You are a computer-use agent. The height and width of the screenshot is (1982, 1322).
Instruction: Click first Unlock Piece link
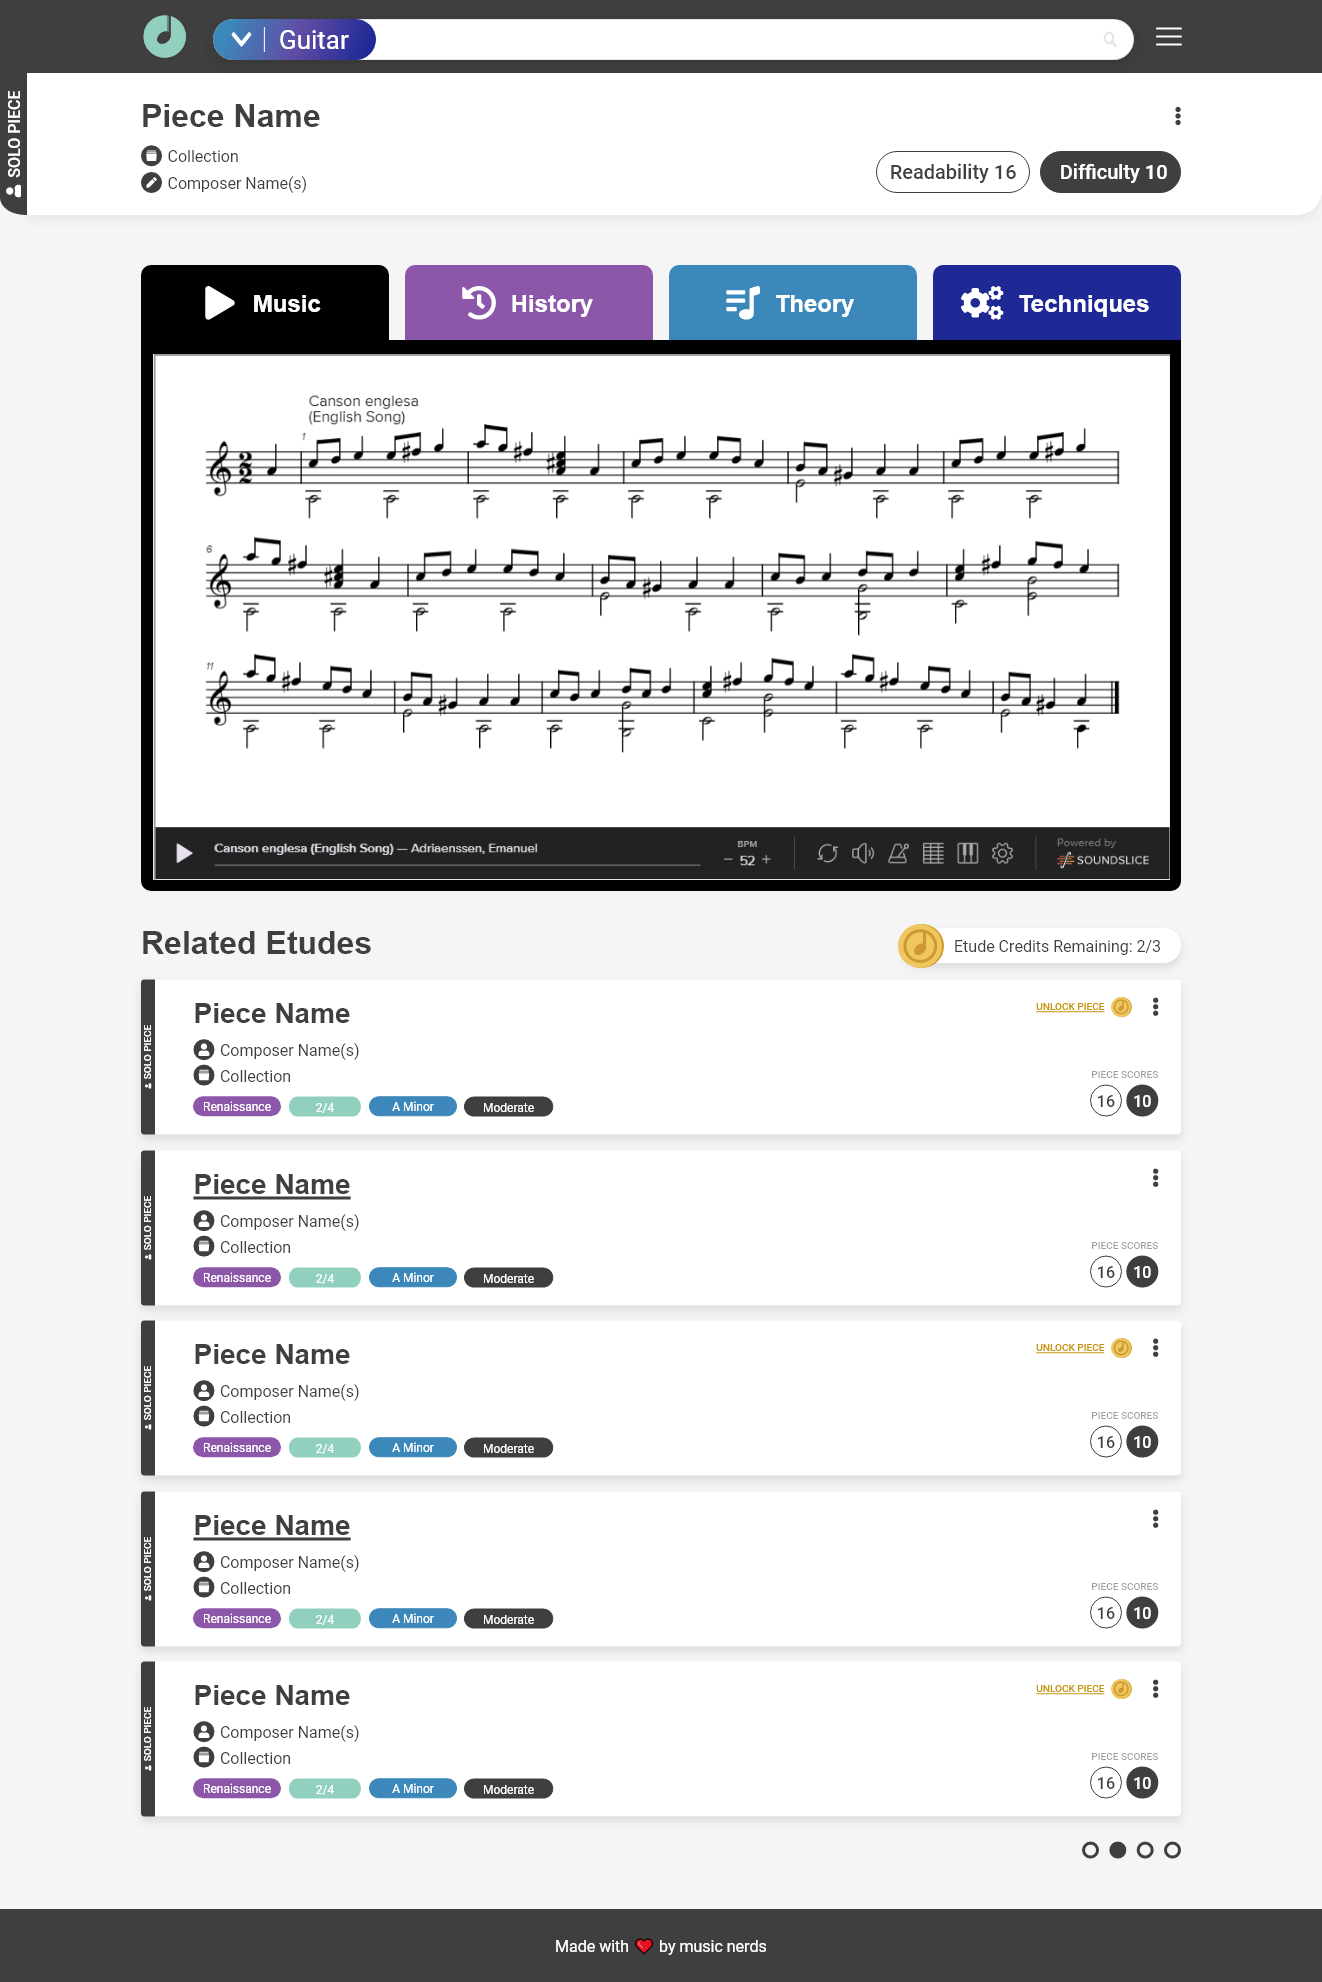click(1069, 1007)
